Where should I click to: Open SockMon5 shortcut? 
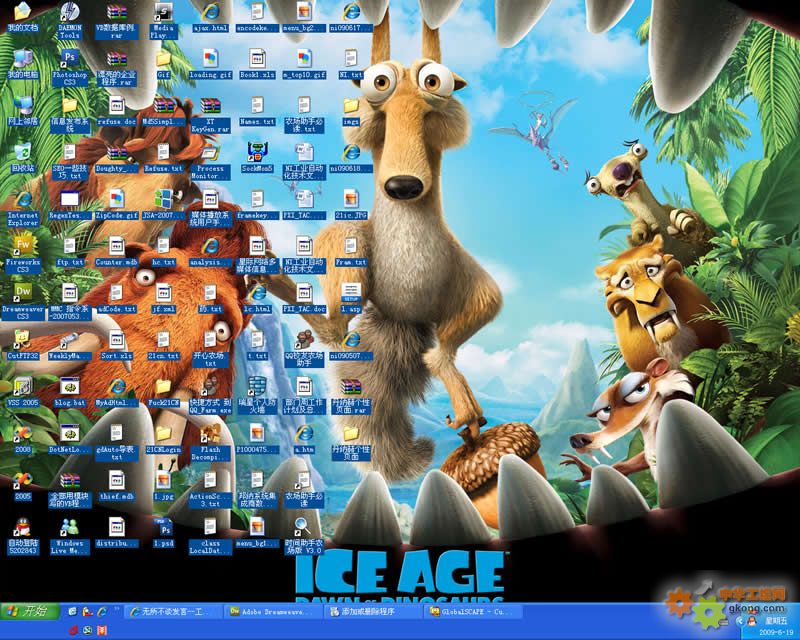(x=257, y=158)
